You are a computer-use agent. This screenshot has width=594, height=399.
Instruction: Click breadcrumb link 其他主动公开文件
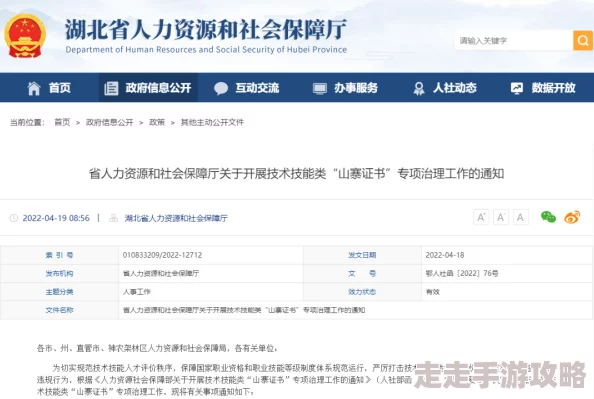coord(212,122)
